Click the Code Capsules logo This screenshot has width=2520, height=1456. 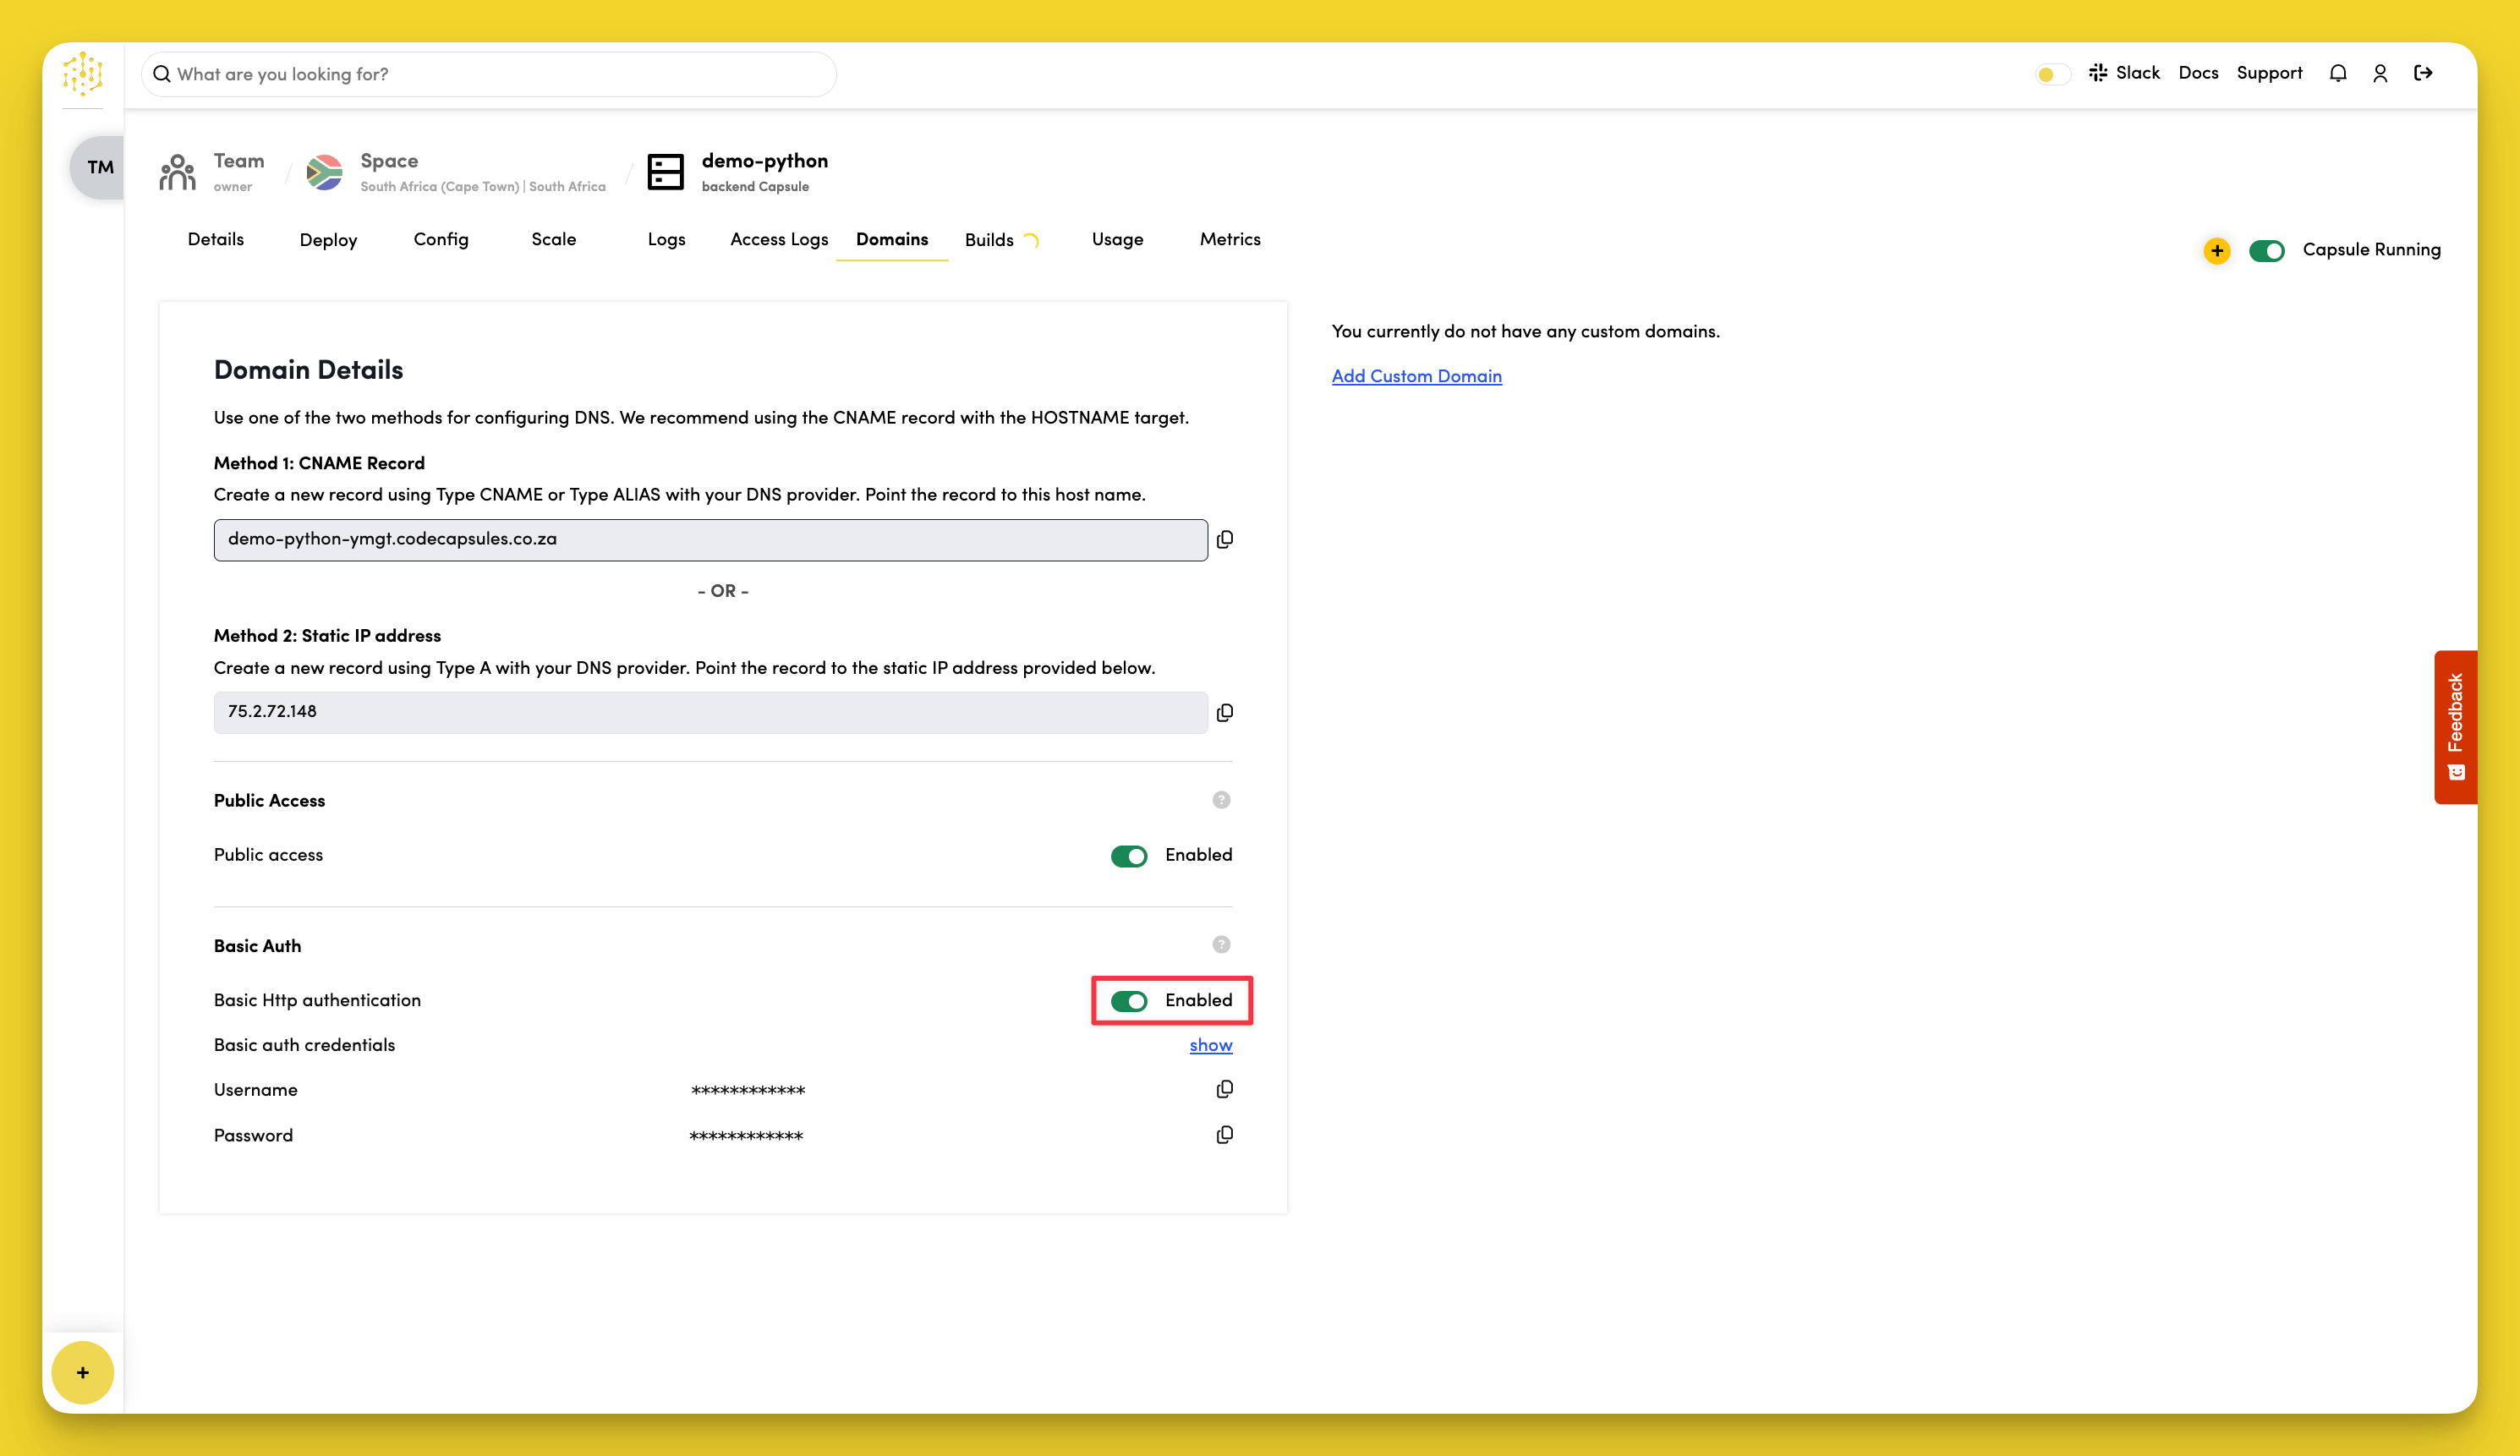pos(83,73)
